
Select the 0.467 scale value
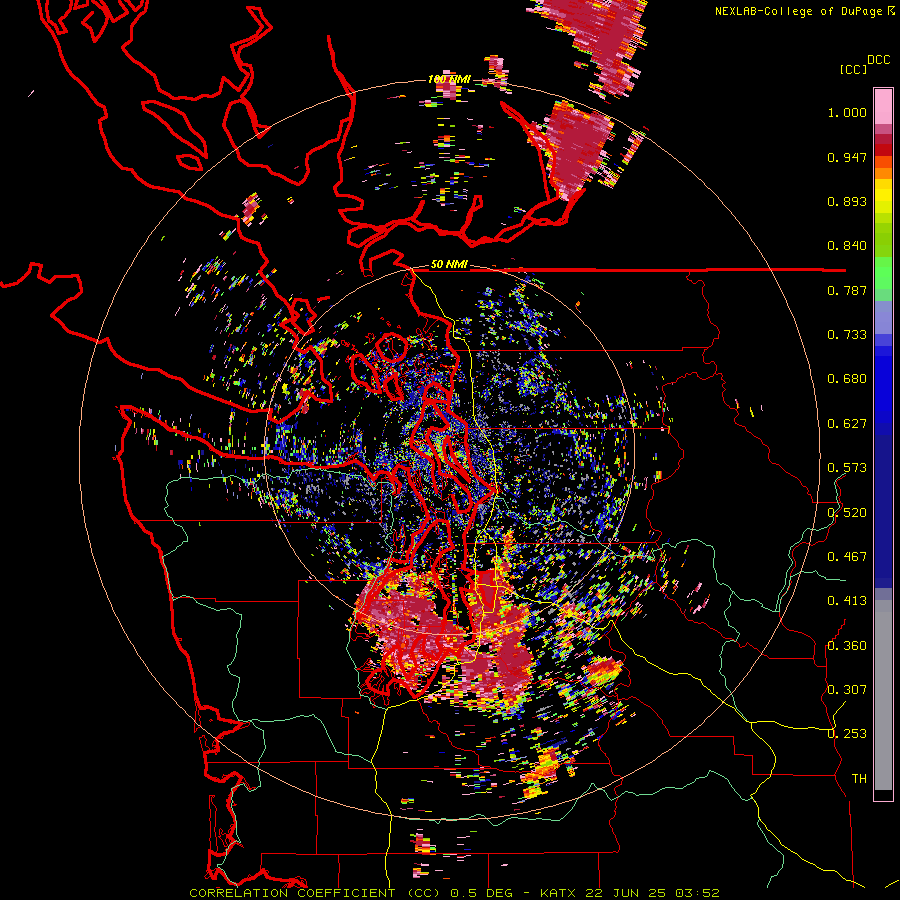coord(847,556)
